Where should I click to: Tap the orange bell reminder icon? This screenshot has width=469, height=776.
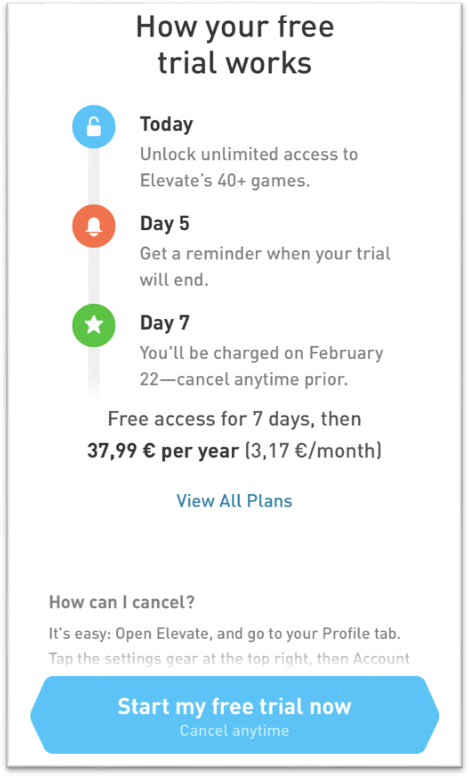[94, 226]
